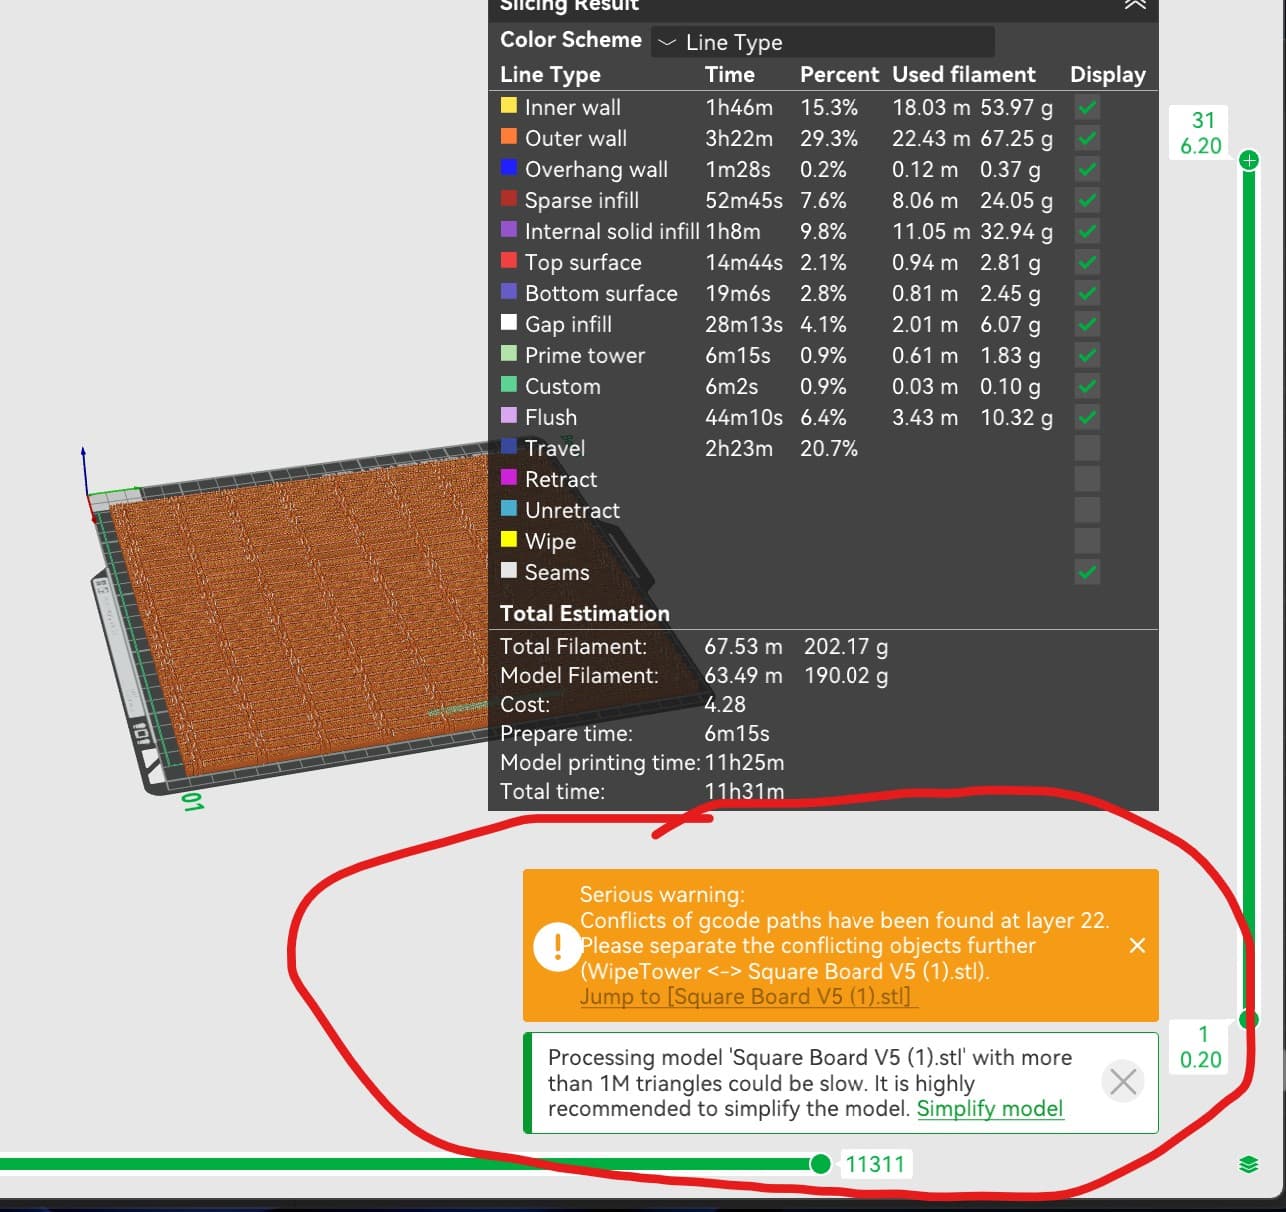Screen dimensions: 1286x1212
Task: Click the layers icon at bottom right
Action: tap(1248, 1164)
